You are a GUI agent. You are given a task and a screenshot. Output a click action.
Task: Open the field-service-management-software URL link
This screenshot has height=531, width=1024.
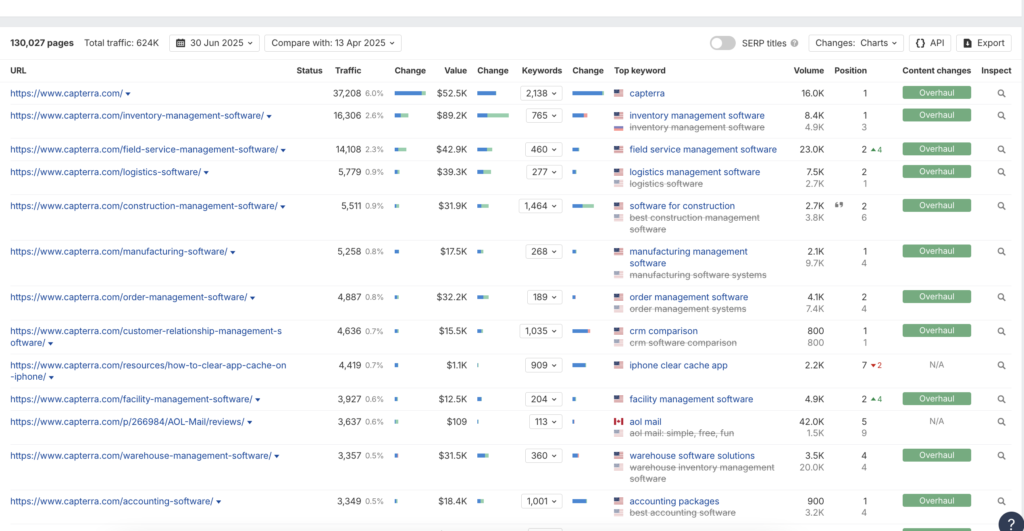[x=144, y=150]
